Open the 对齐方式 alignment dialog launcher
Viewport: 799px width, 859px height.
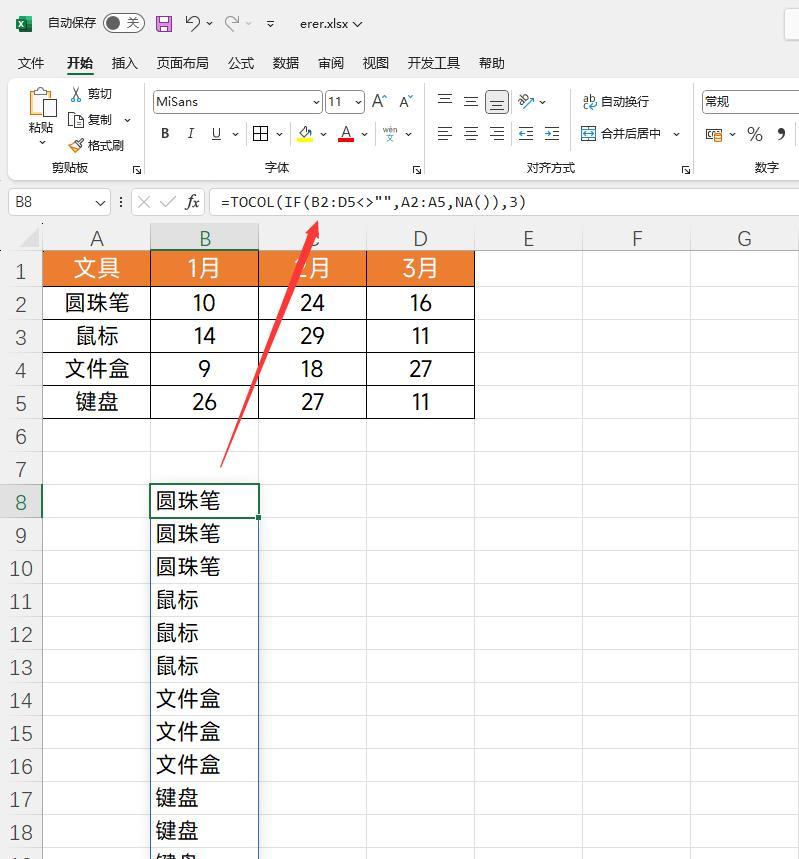pos(686,170)
